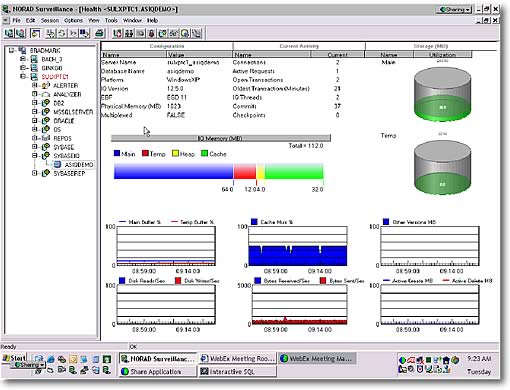Collapse the BRADMARK root node
The image size is (510, 390).
pos(11,50)
